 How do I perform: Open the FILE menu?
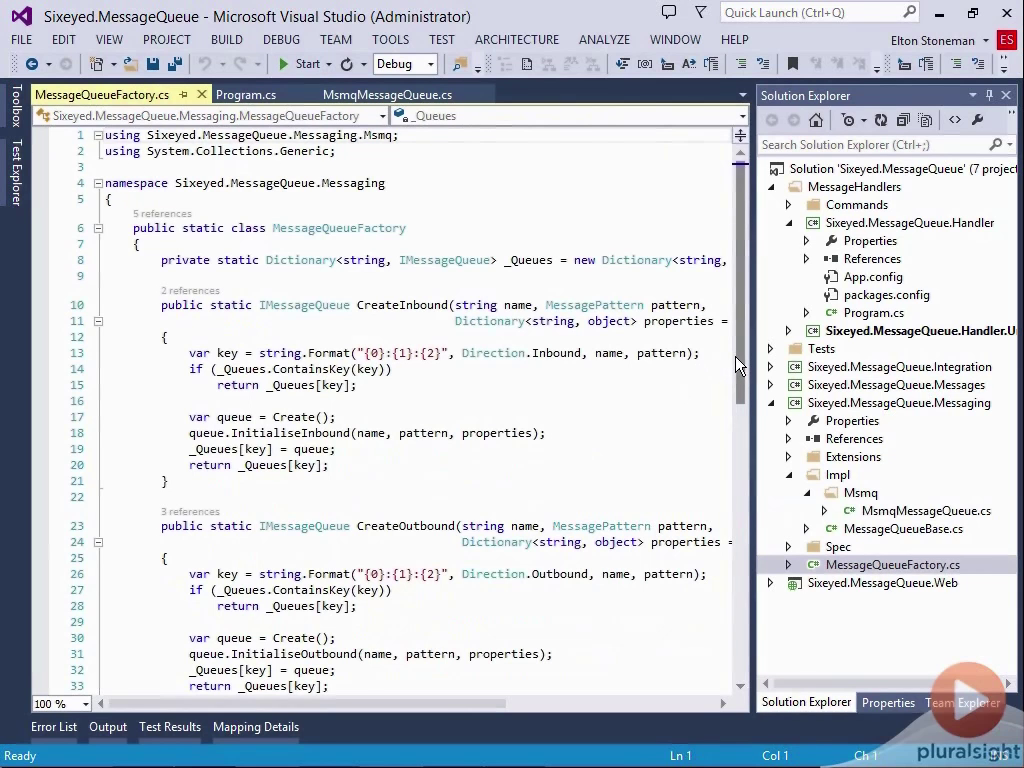pyautogui.click(x=22, y=40)
